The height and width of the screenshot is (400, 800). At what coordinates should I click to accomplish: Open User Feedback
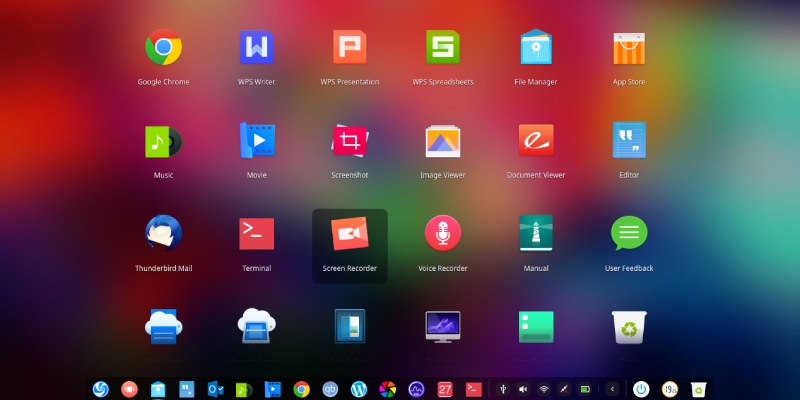[629, 233]
